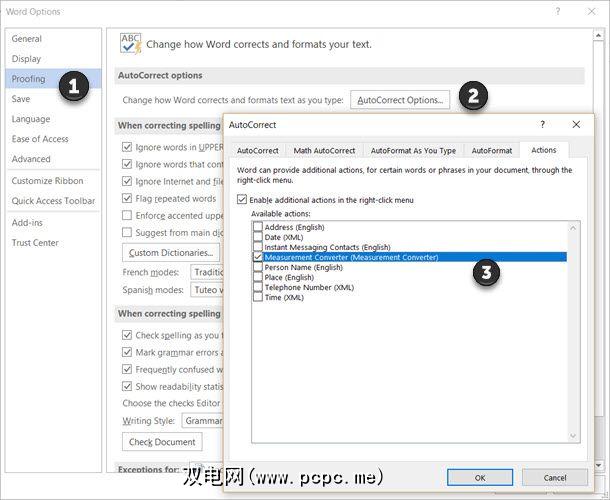This screenshot has width=610, height=500.
Task: Uncheck the Measurement Converter action checkbox
Action: 258,257
